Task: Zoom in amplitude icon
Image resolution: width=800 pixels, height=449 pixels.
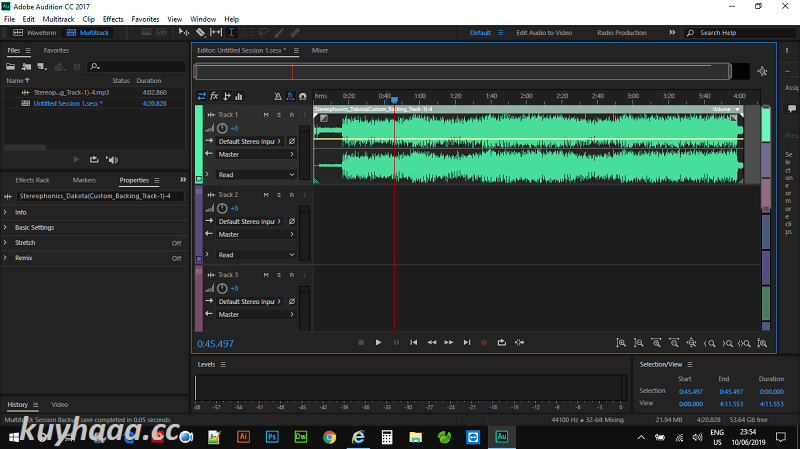Action: click(x=621, y=343)
